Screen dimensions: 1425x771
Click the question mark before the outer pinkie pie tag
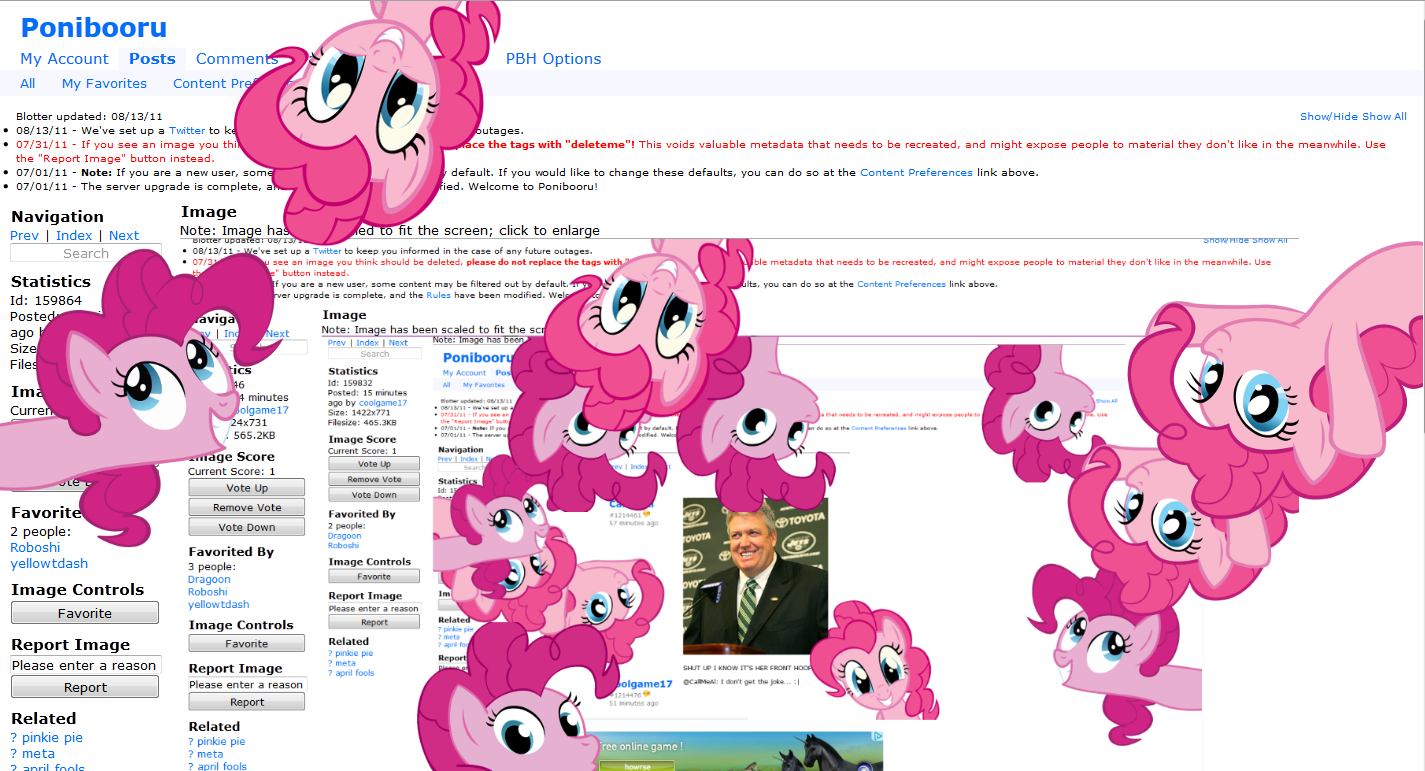tap(14, 738)
